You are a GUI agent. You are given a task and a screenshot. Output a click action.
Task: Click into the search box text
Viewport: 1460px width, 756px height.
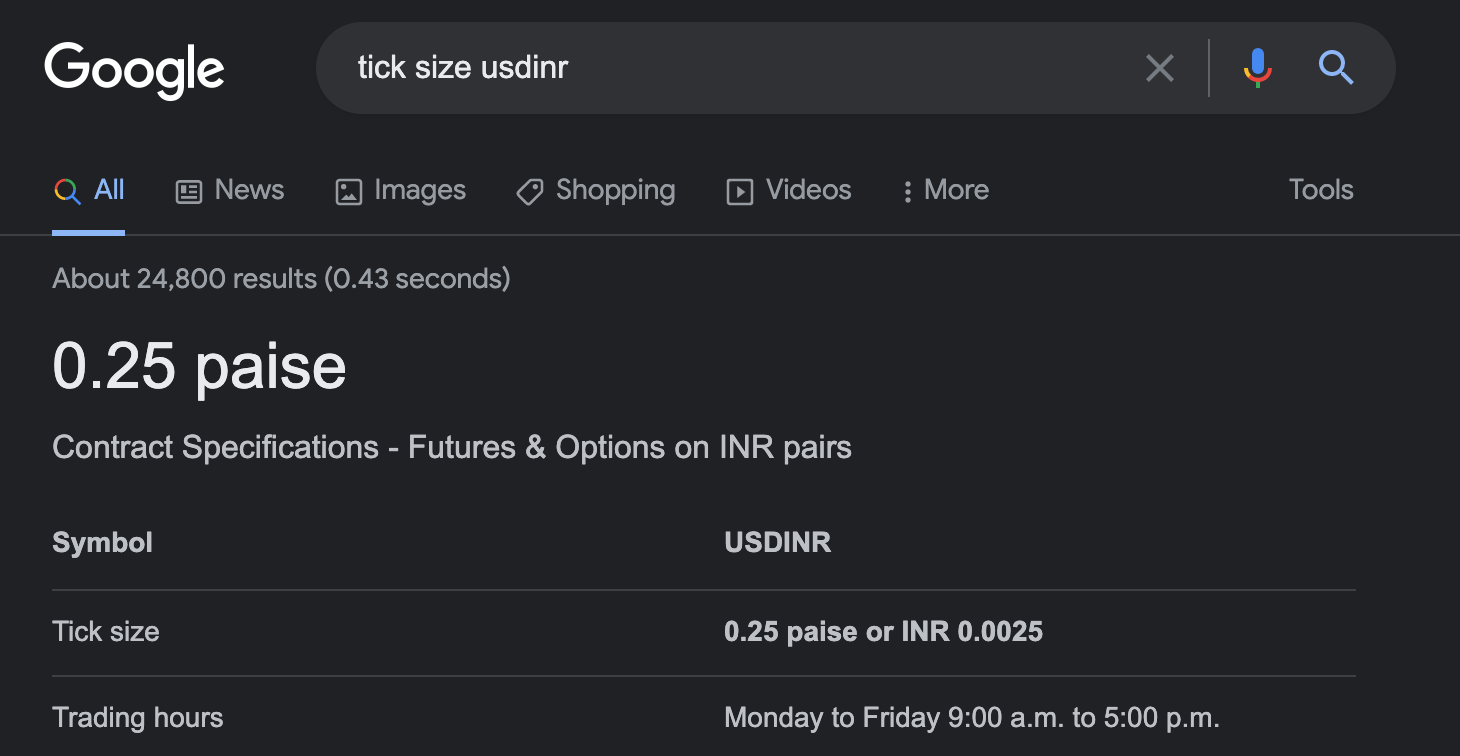(463, 68)
